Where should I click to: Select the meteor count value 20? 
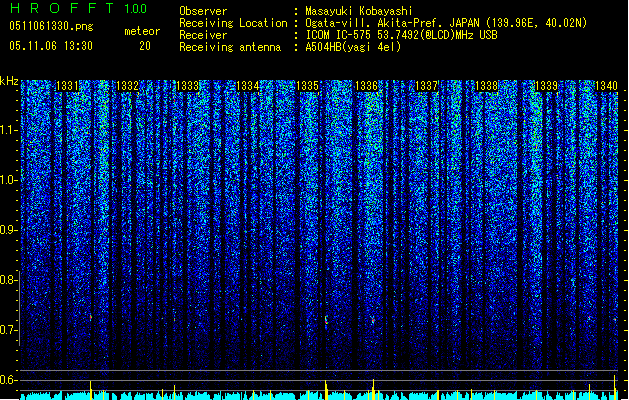click(145, 46)
